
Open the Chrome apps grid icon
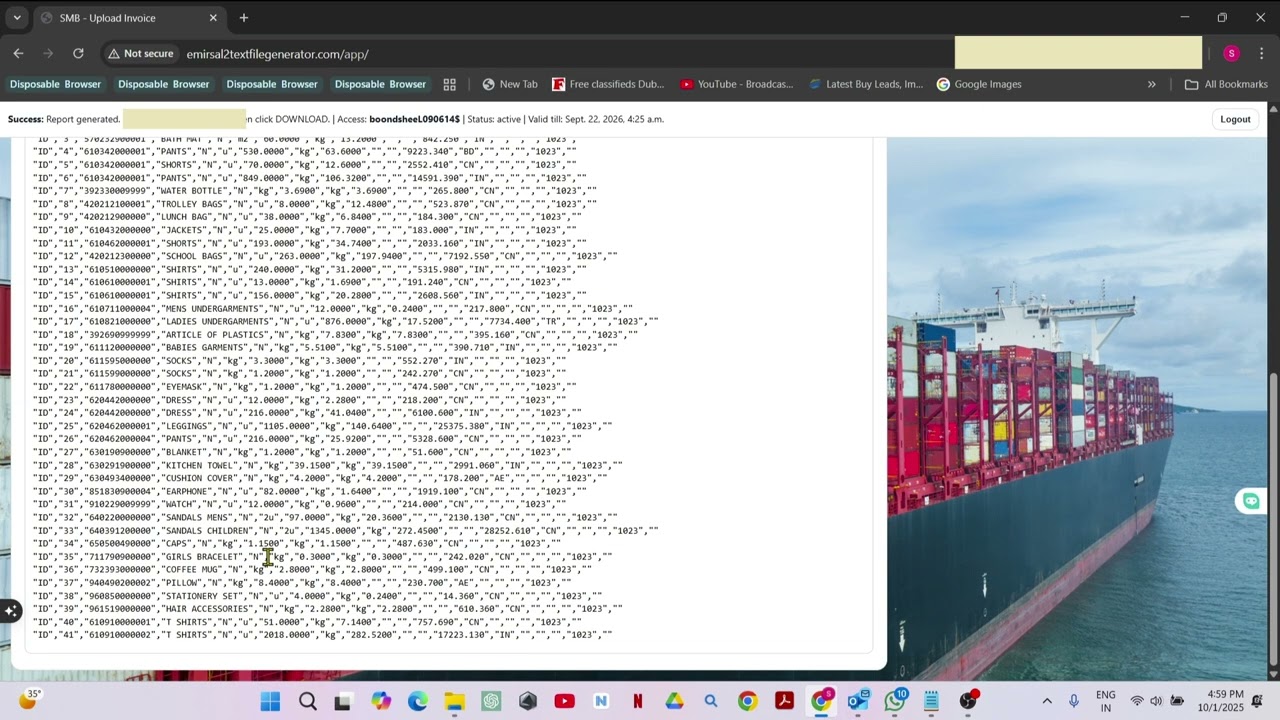pyautogui.click(x=450, y=84)
